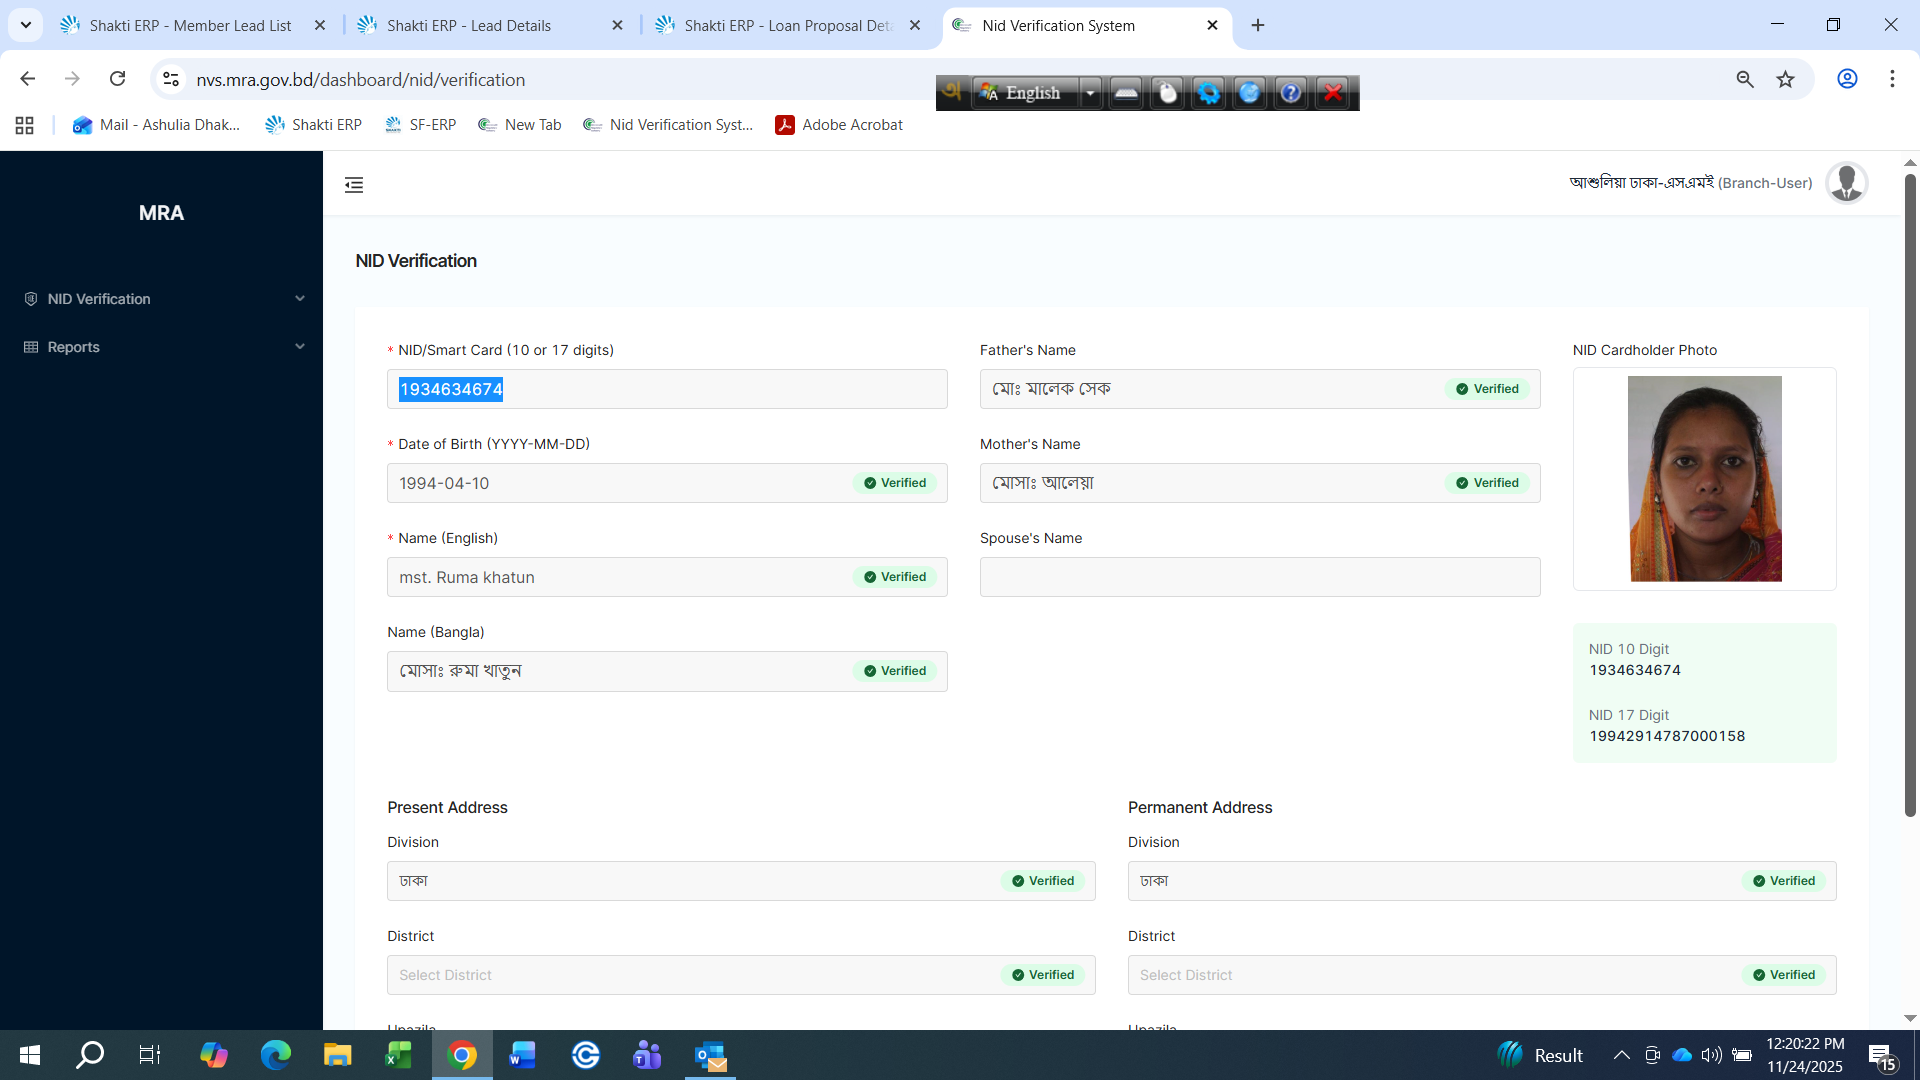Switch to Shakti ERP Member Lead List tab
The height and width of the screenshot is (1080, 1920).
pos(190,25)
